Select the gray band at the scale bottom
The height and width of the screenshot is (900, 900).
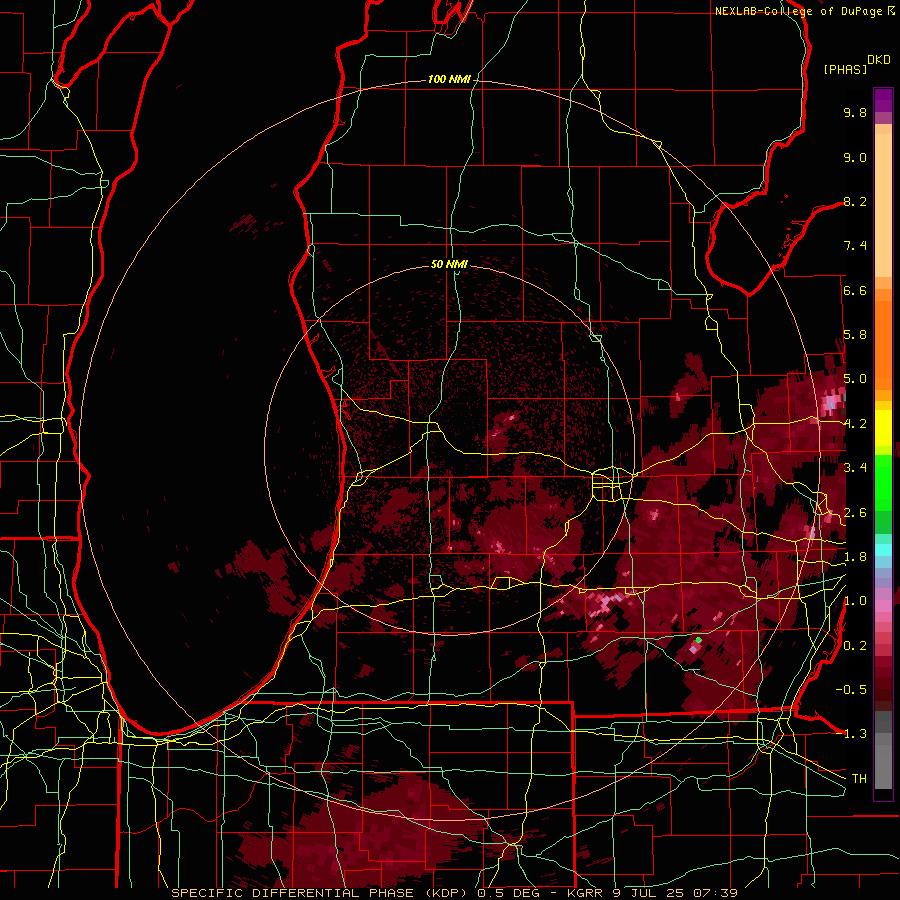tap(883, 751)
